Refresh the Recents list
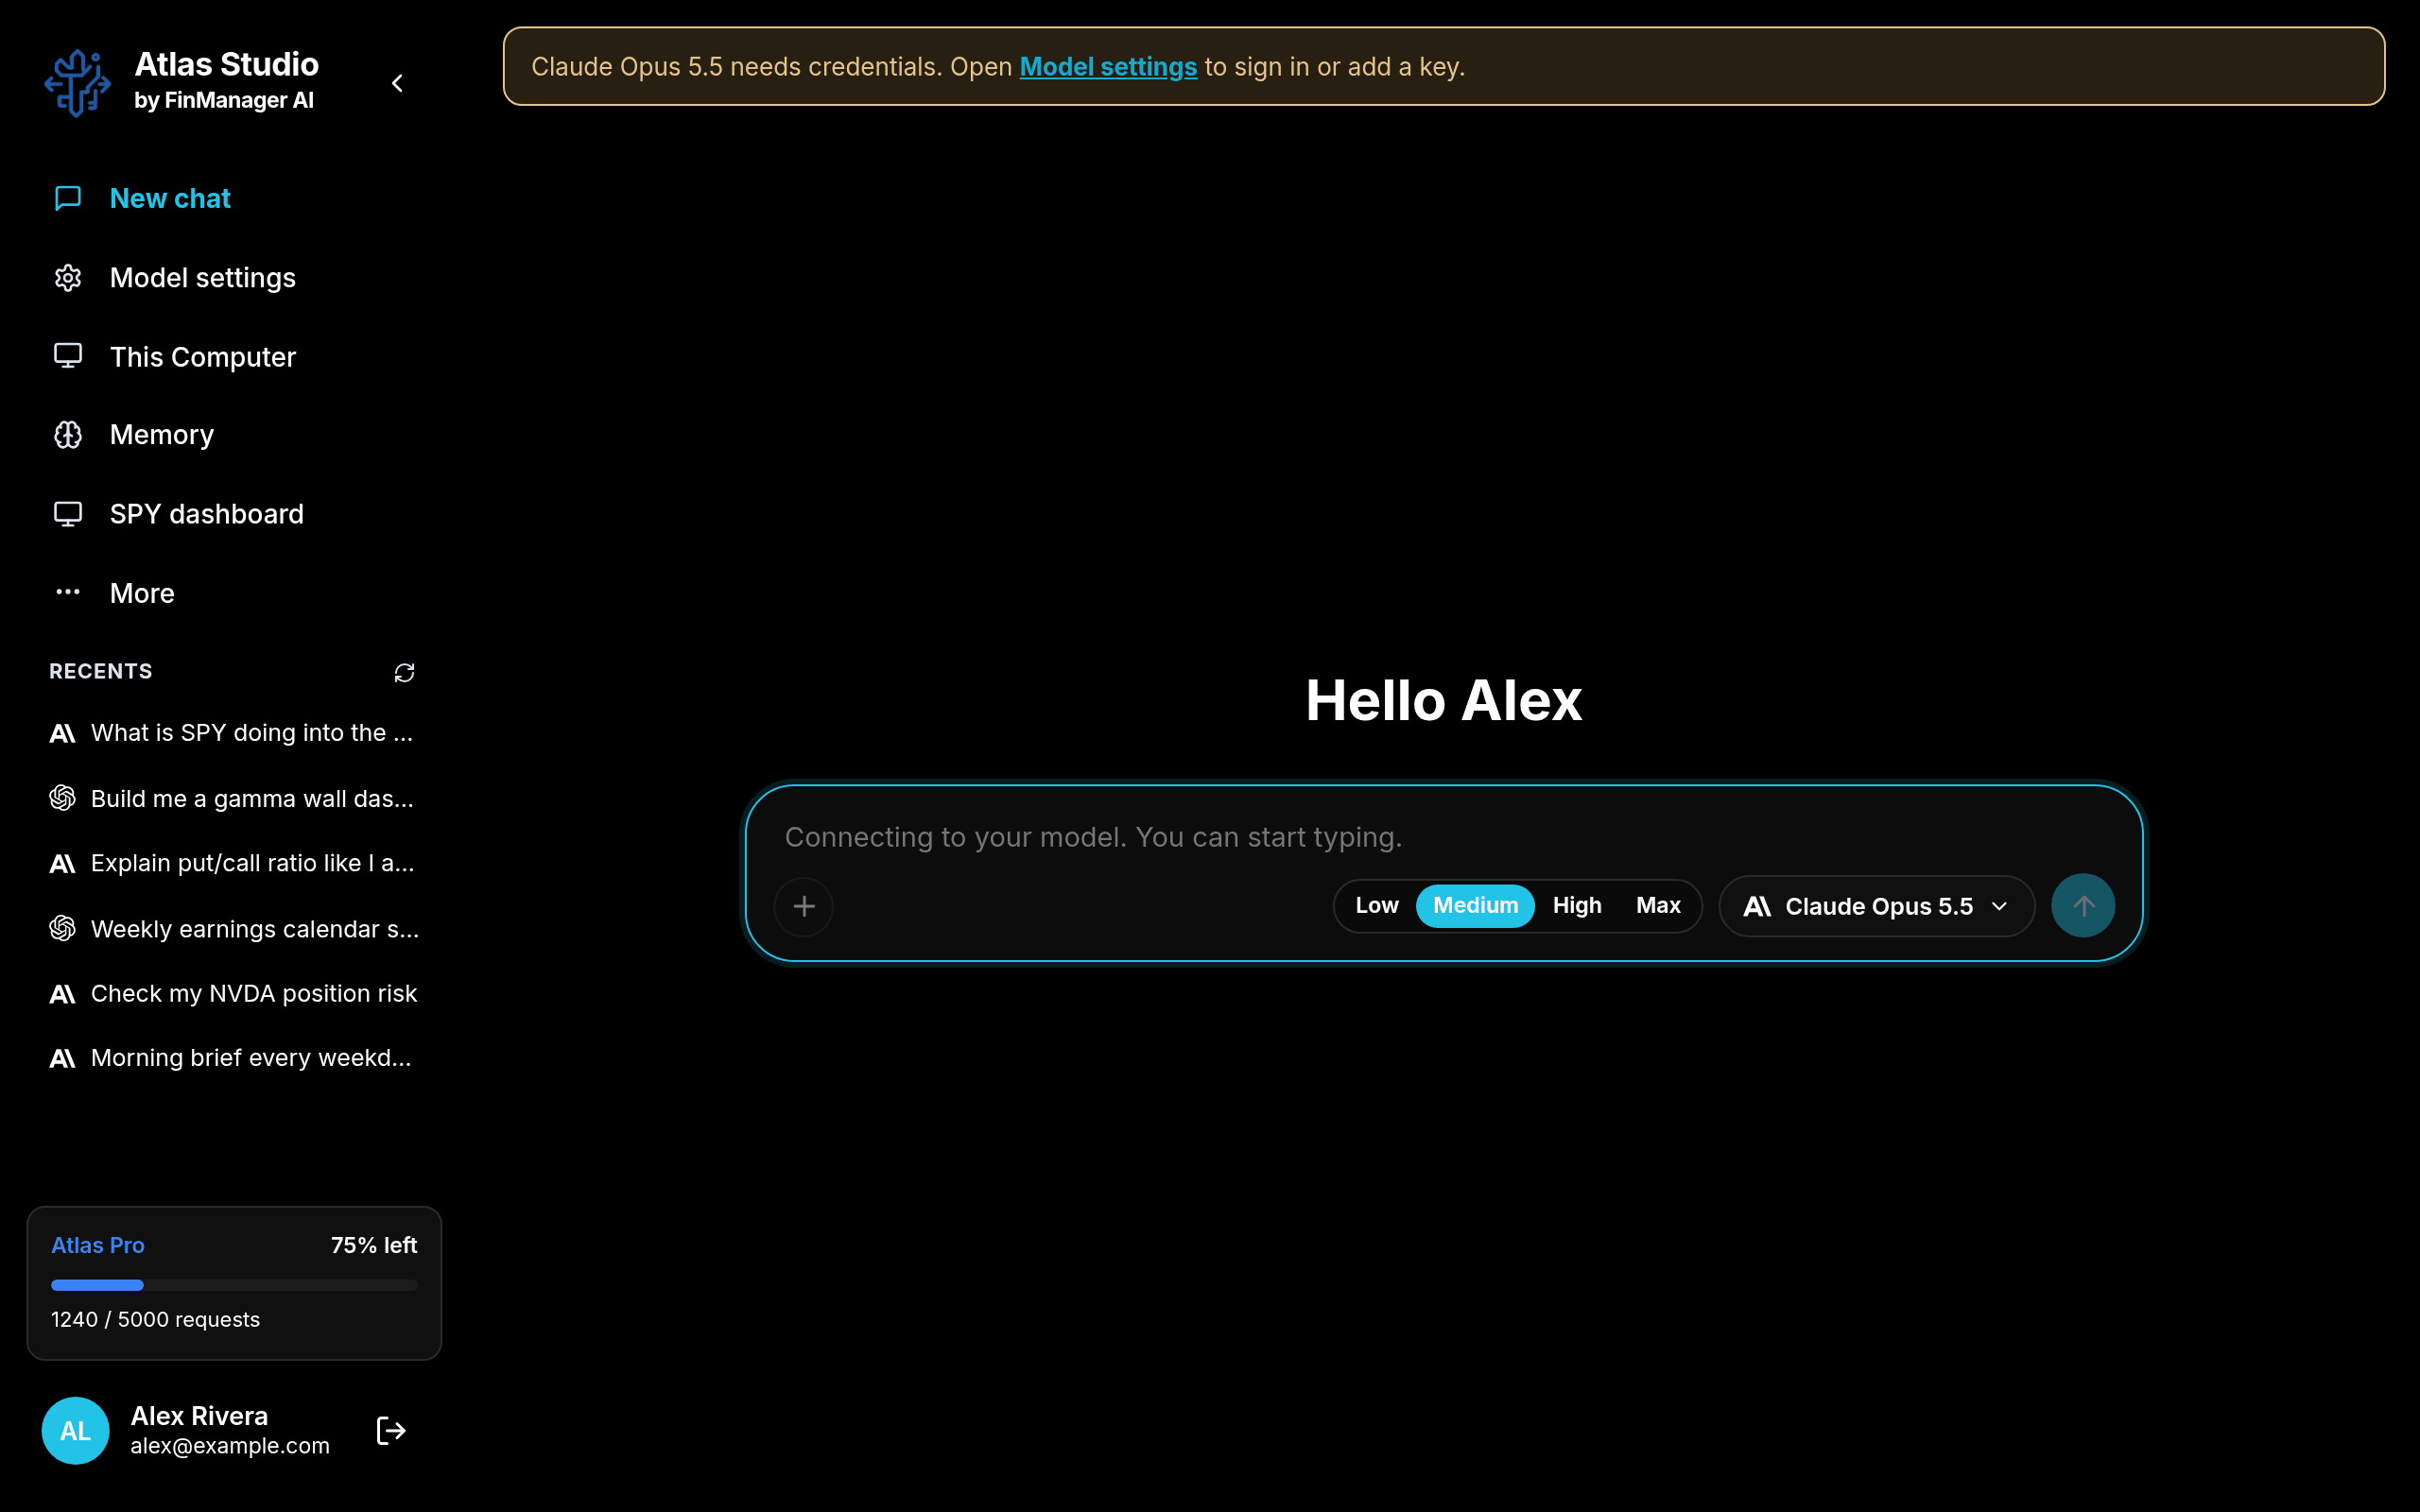This screenshot has width=2420, height=1512. 404,673
